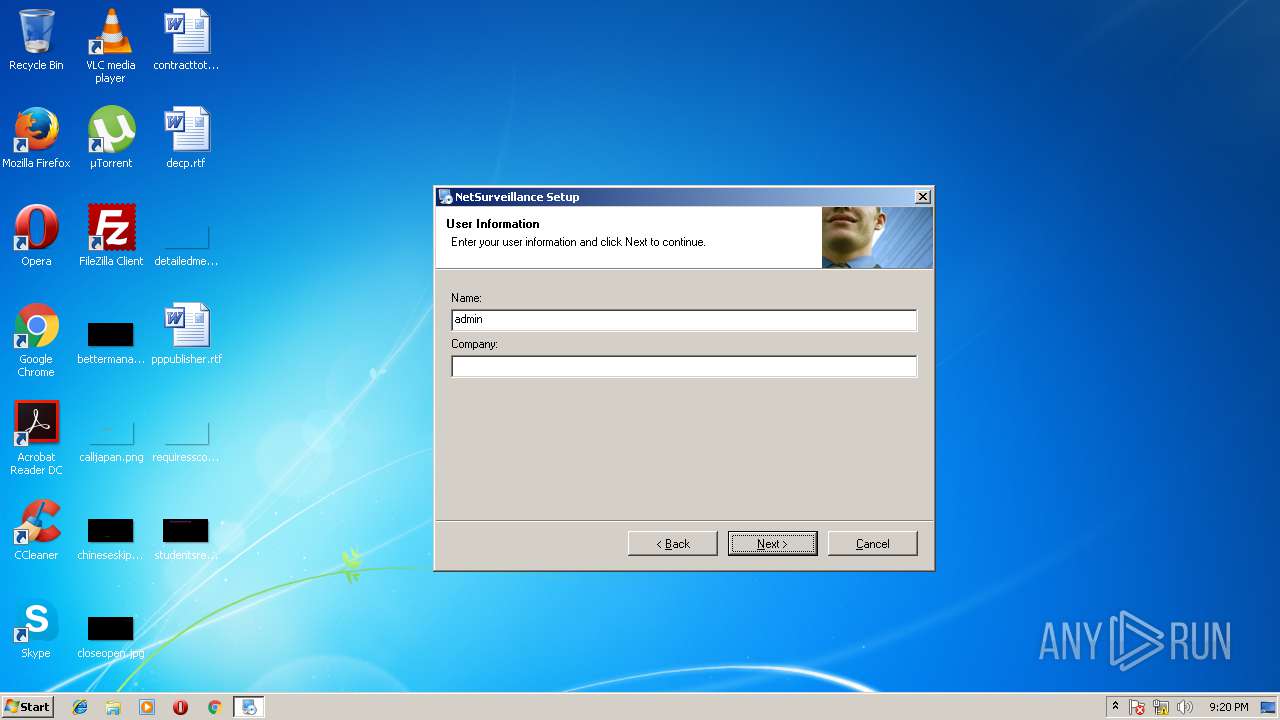
Task: Select the bettermana file icon
Action: [x=110, y=342]
